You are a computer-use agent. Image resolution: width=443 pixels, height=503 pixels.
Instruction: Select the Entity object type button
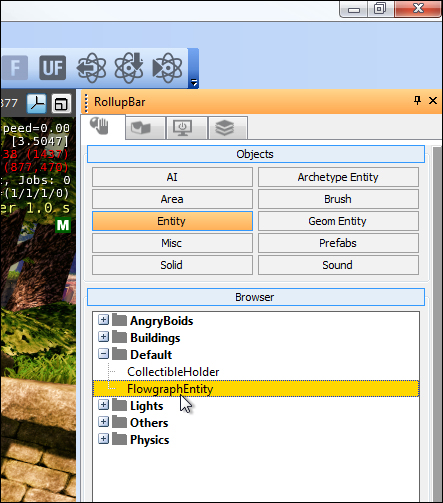pyautogui.click(x=172, y=221)
